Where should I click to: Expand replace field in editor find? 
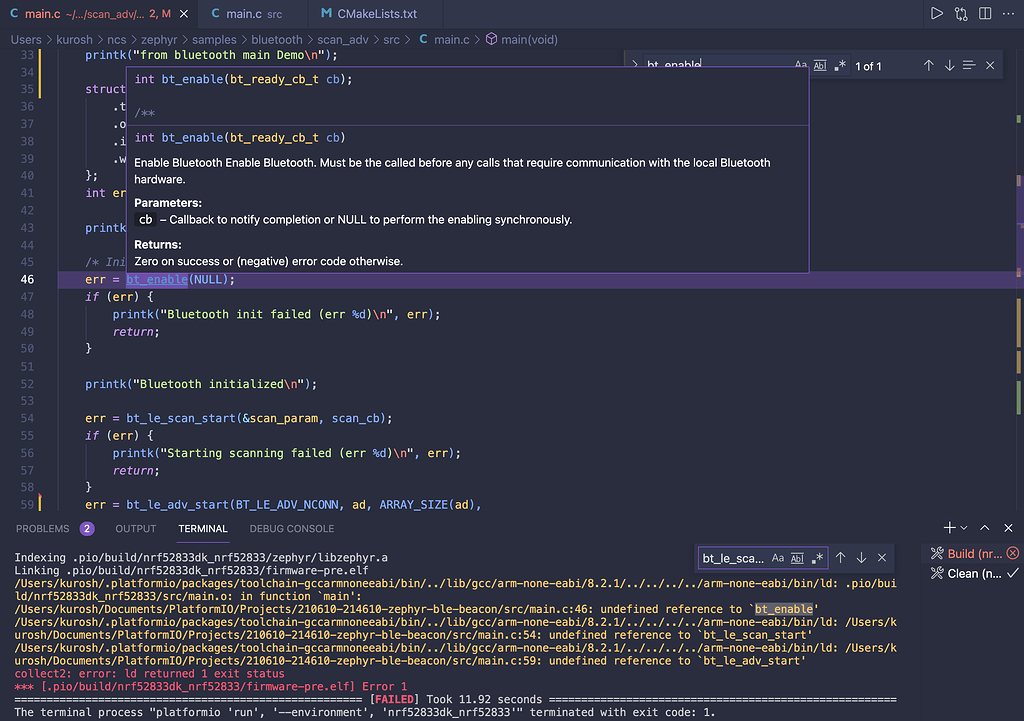634,65
